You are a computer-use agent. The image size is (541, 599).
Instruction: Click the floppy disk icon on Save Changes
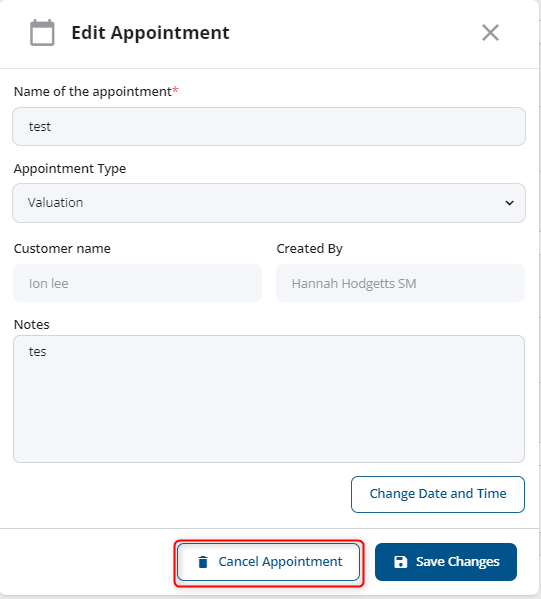pyautogui.click(x=400, y=562)
